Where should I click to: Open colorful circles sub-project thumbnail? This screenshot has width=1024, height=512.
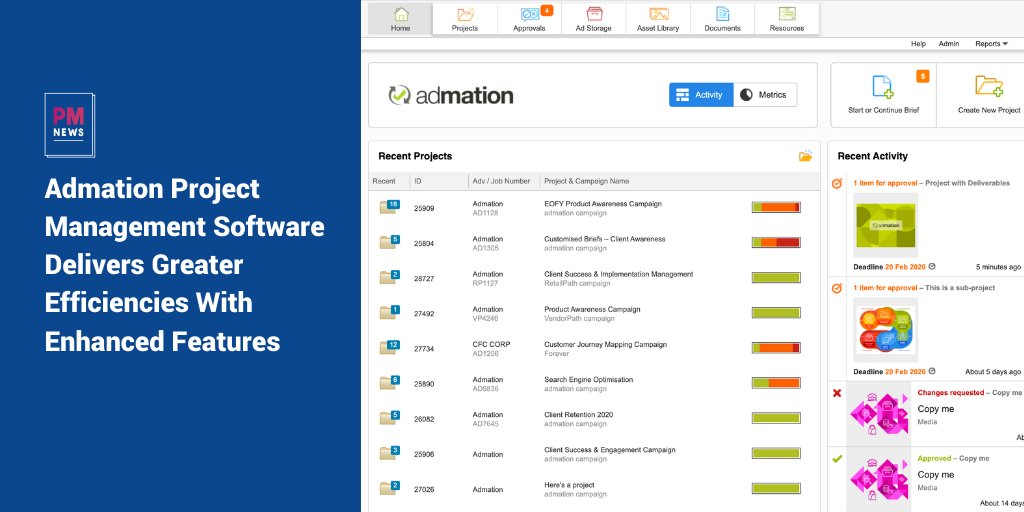[x=886, y=330]
